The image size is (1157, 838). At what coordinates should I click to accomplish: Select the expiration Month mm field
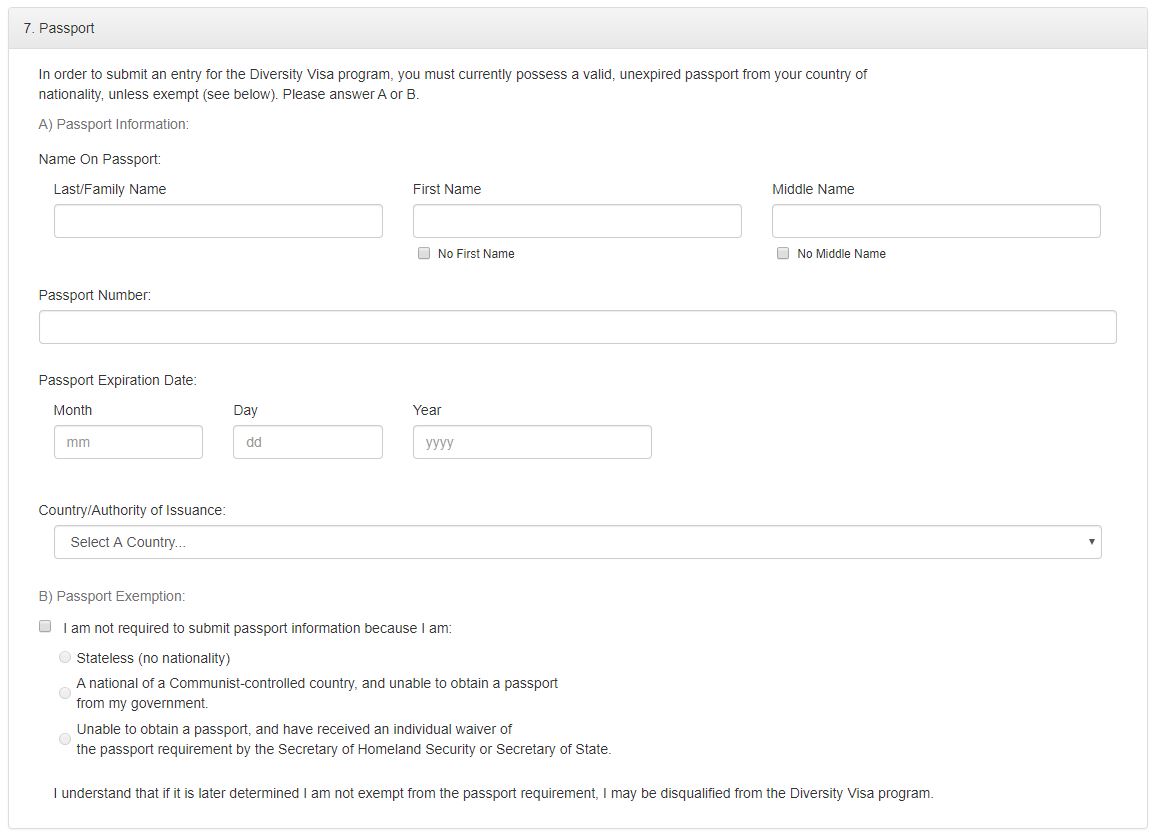[x=128, y=442]
